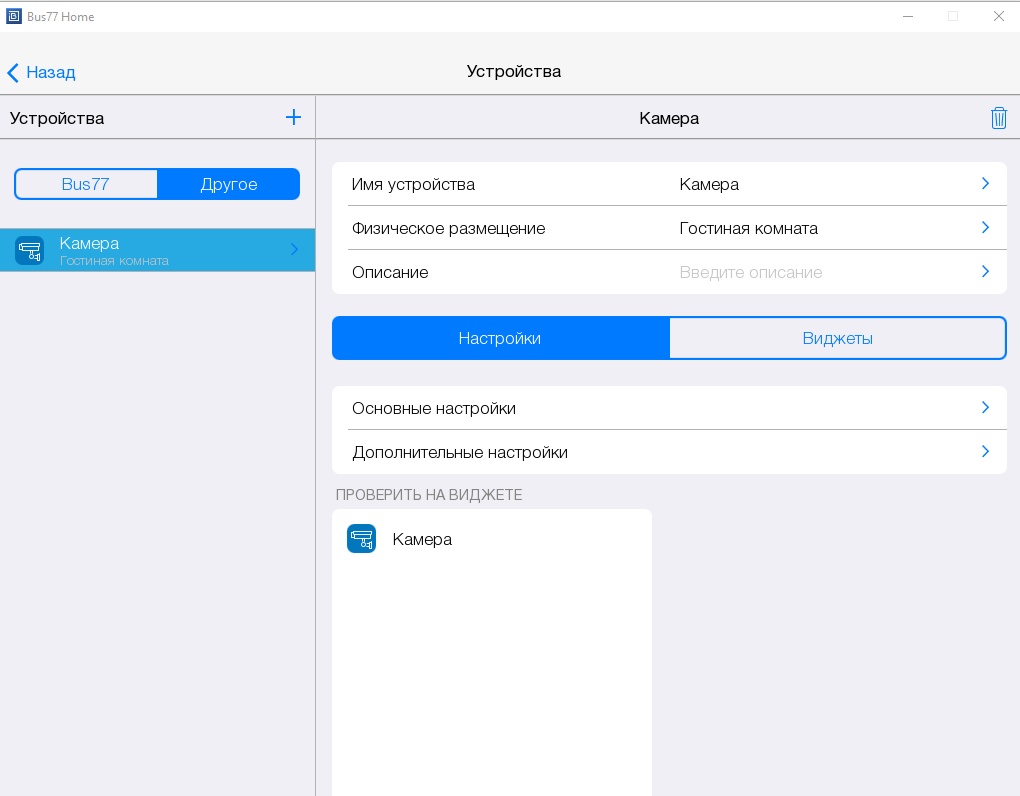This screenshot has height=796, width=1020.
Task: Go back using Назад link
Action: [x=50, y=72]
